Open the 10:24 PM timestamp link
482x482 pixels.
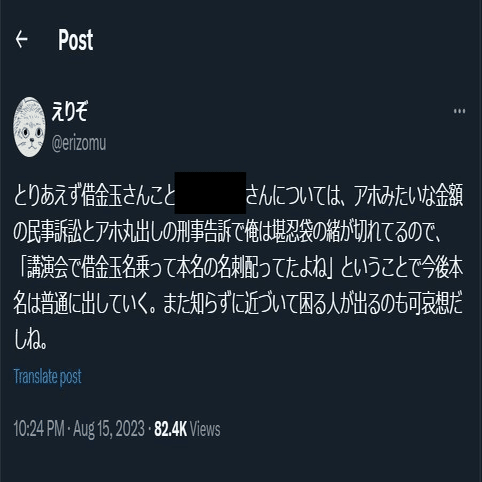pyautogui.click(x=39, y=429)
